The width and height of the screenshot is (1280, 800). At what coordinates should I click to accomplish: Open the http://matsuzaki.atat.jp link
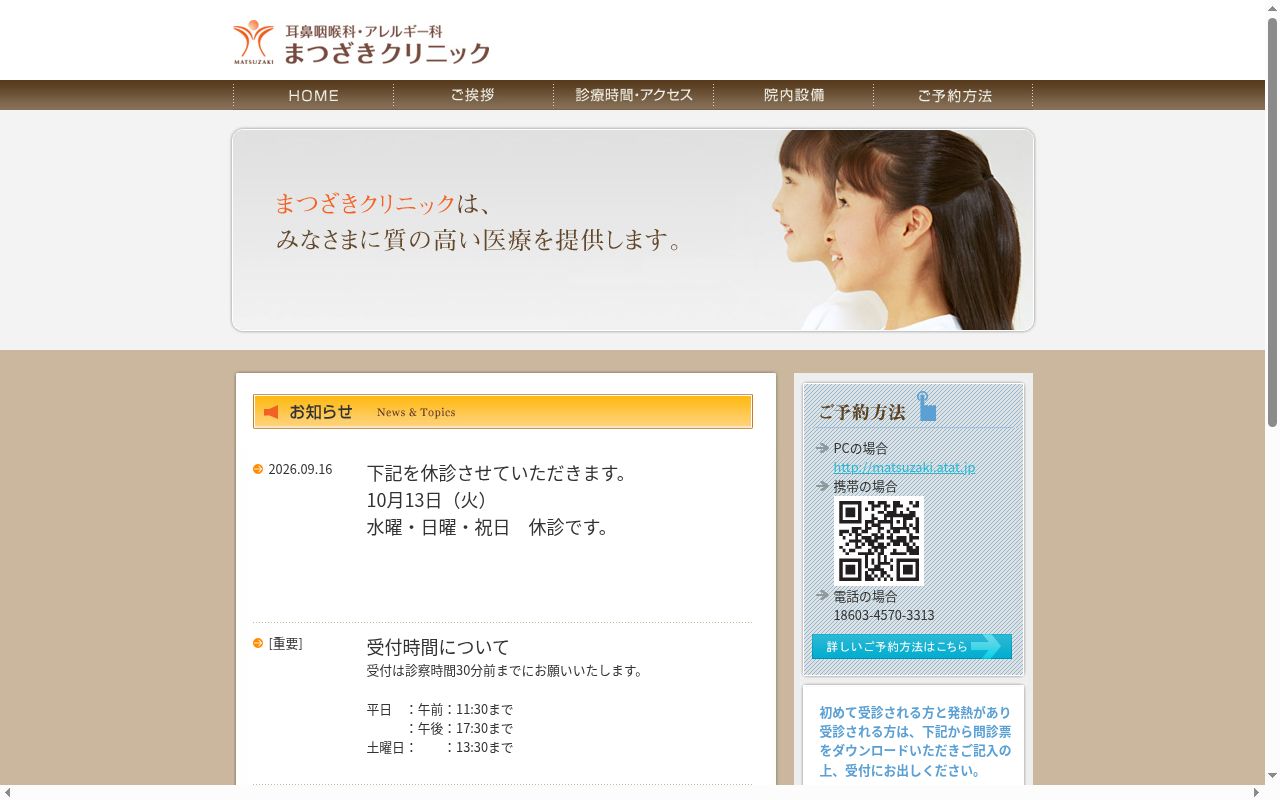point(904,467)
